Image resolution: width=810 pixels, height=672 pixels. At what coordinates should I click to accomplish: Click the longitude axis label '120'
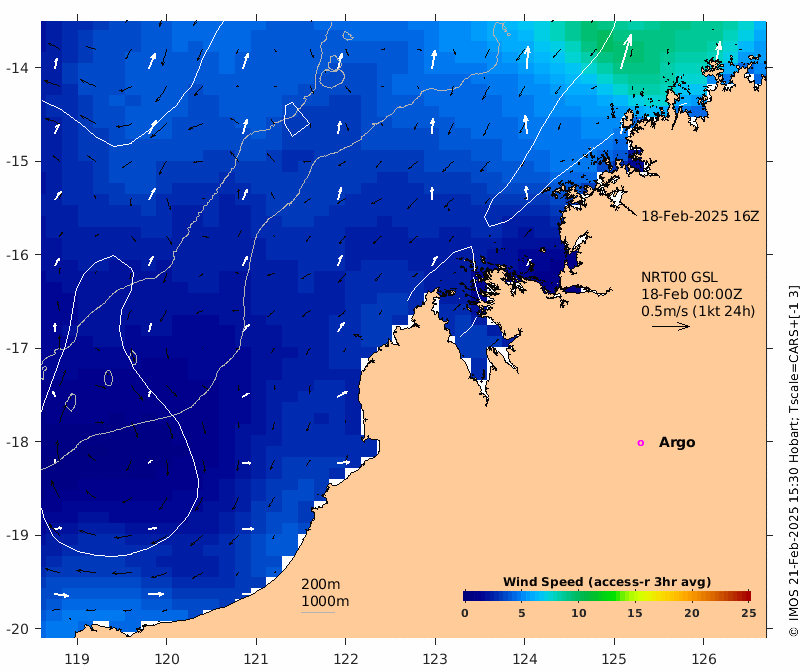click(167, 660)
